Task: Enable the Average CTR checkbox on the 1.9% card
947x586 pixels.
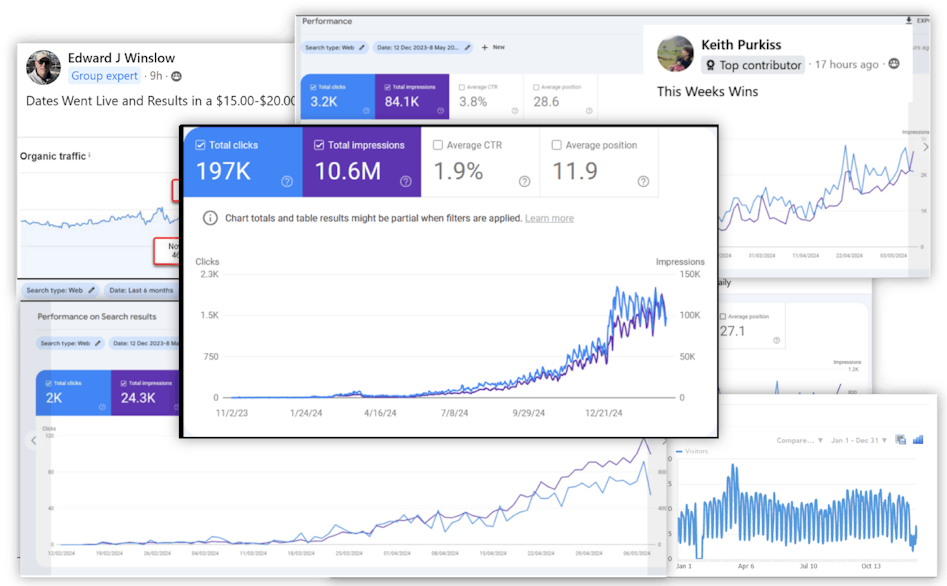Action: tap(438, 145)
